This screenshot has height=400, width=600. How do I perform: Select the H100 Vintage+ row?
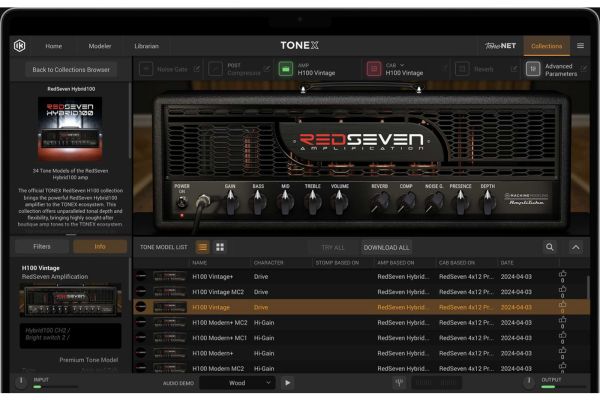(361, 276)
